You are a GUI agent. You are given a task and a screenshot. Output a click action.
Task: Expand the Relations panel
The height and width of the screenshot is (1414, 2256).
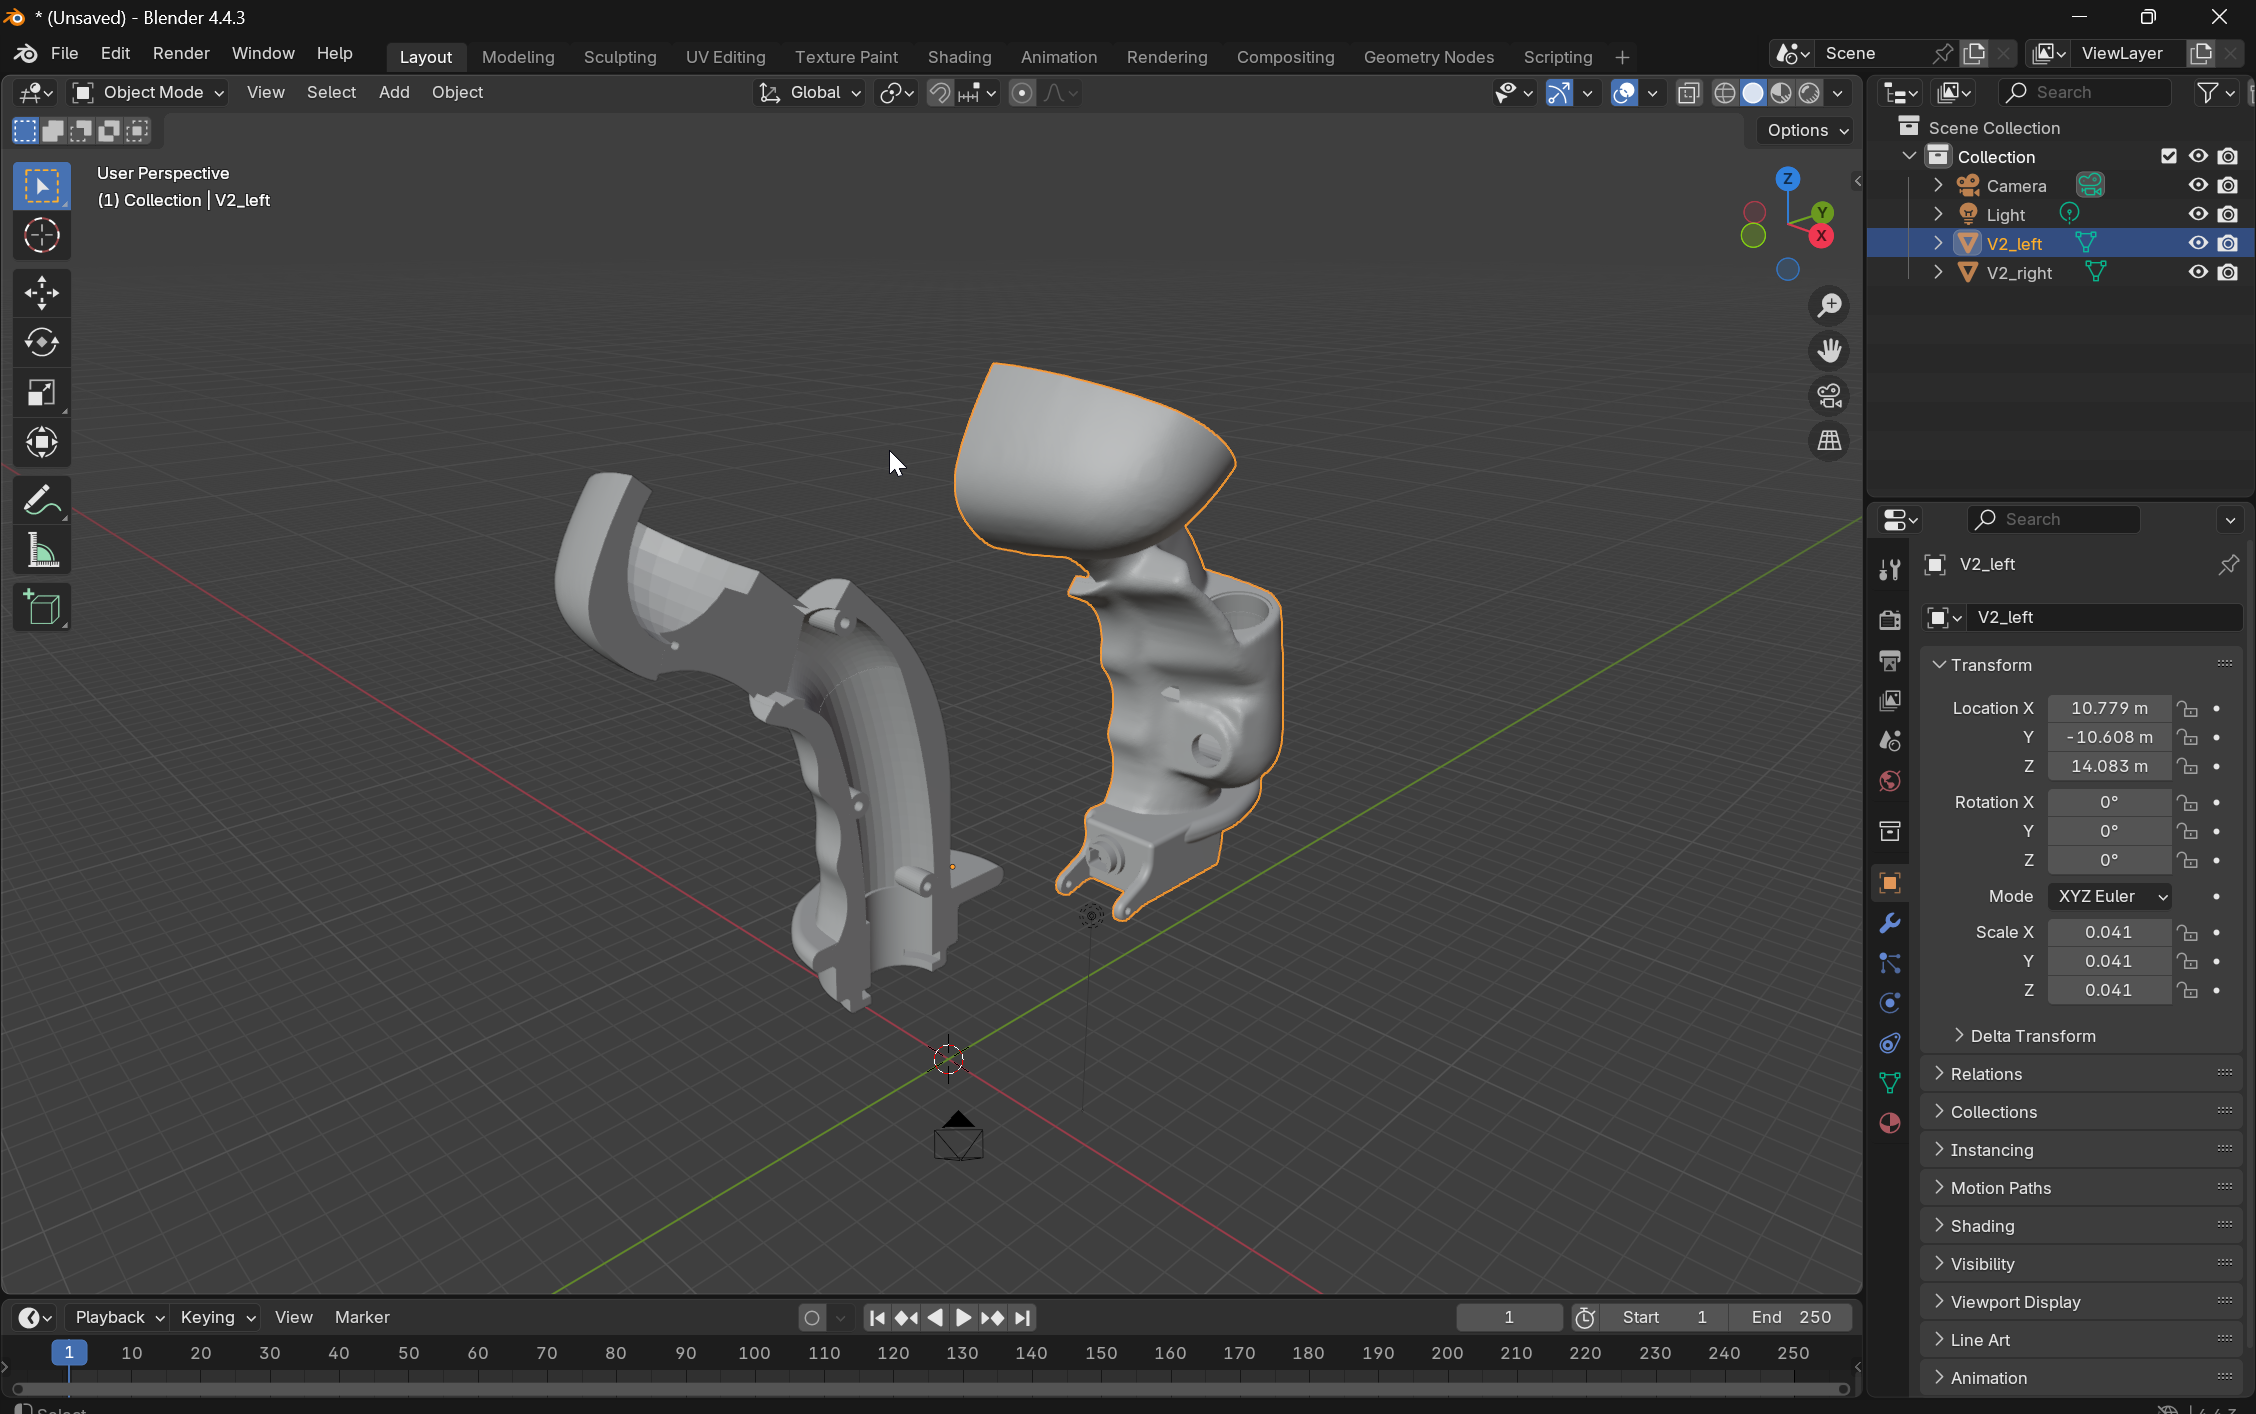(x=1985, y=1074)
